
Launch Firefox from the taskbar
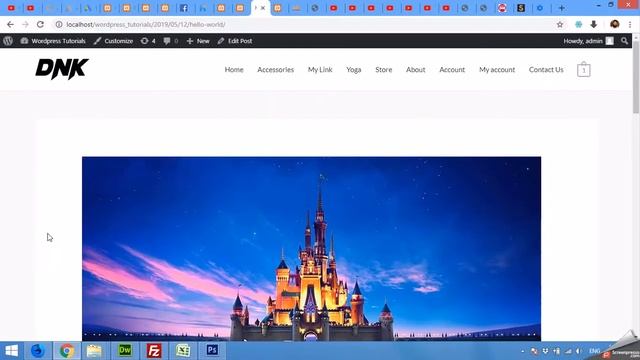pyautogui.click(x=38, y=351)
